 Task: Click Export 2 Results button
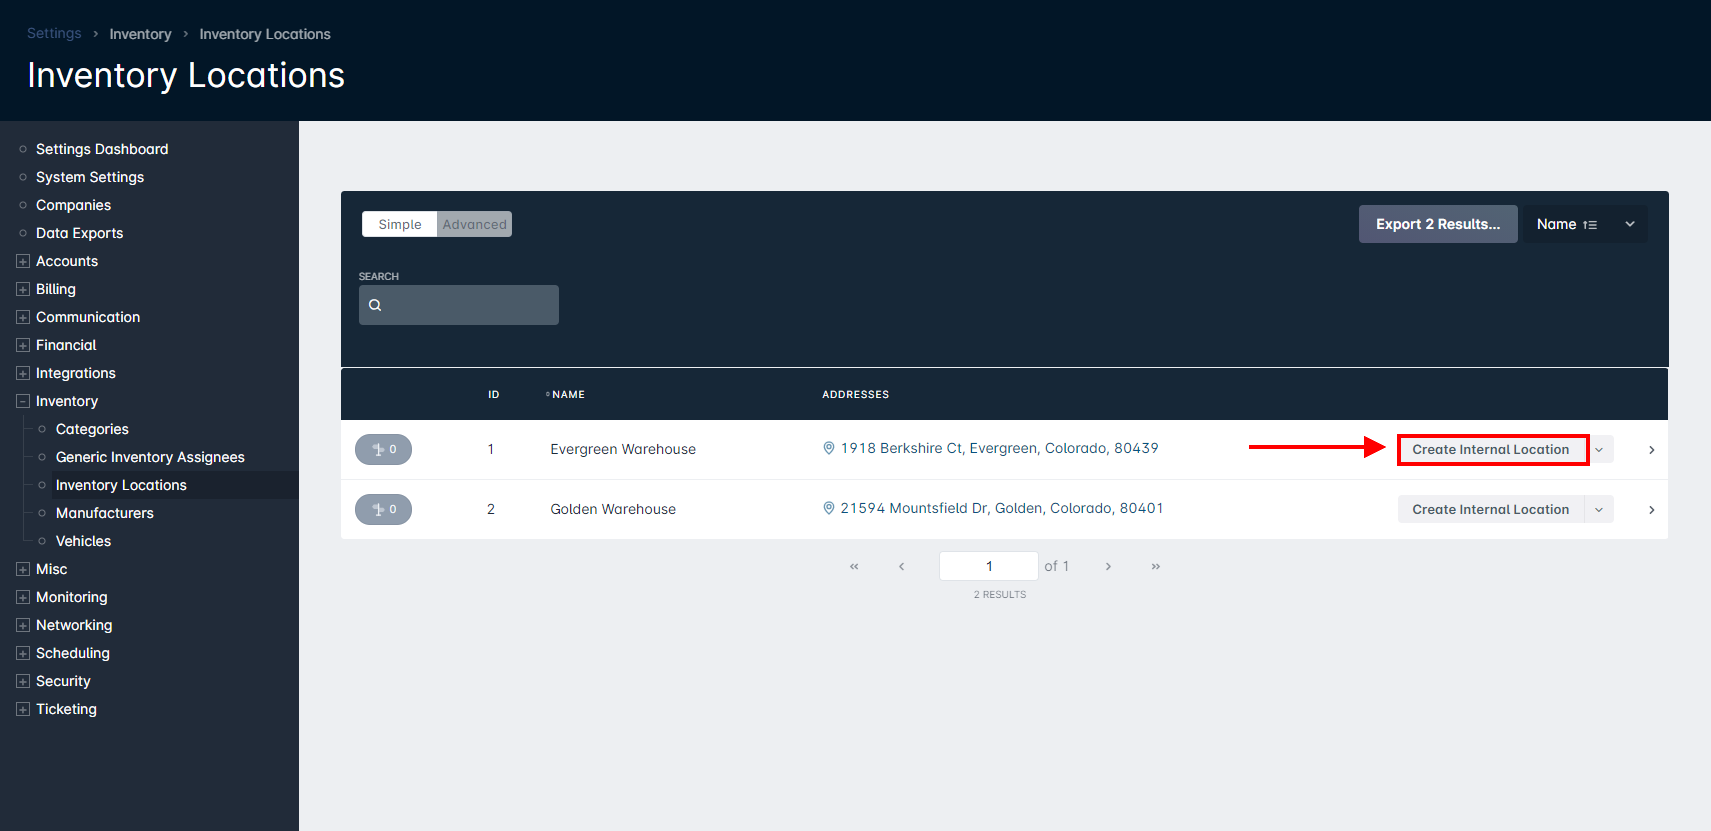[1438, 224]
